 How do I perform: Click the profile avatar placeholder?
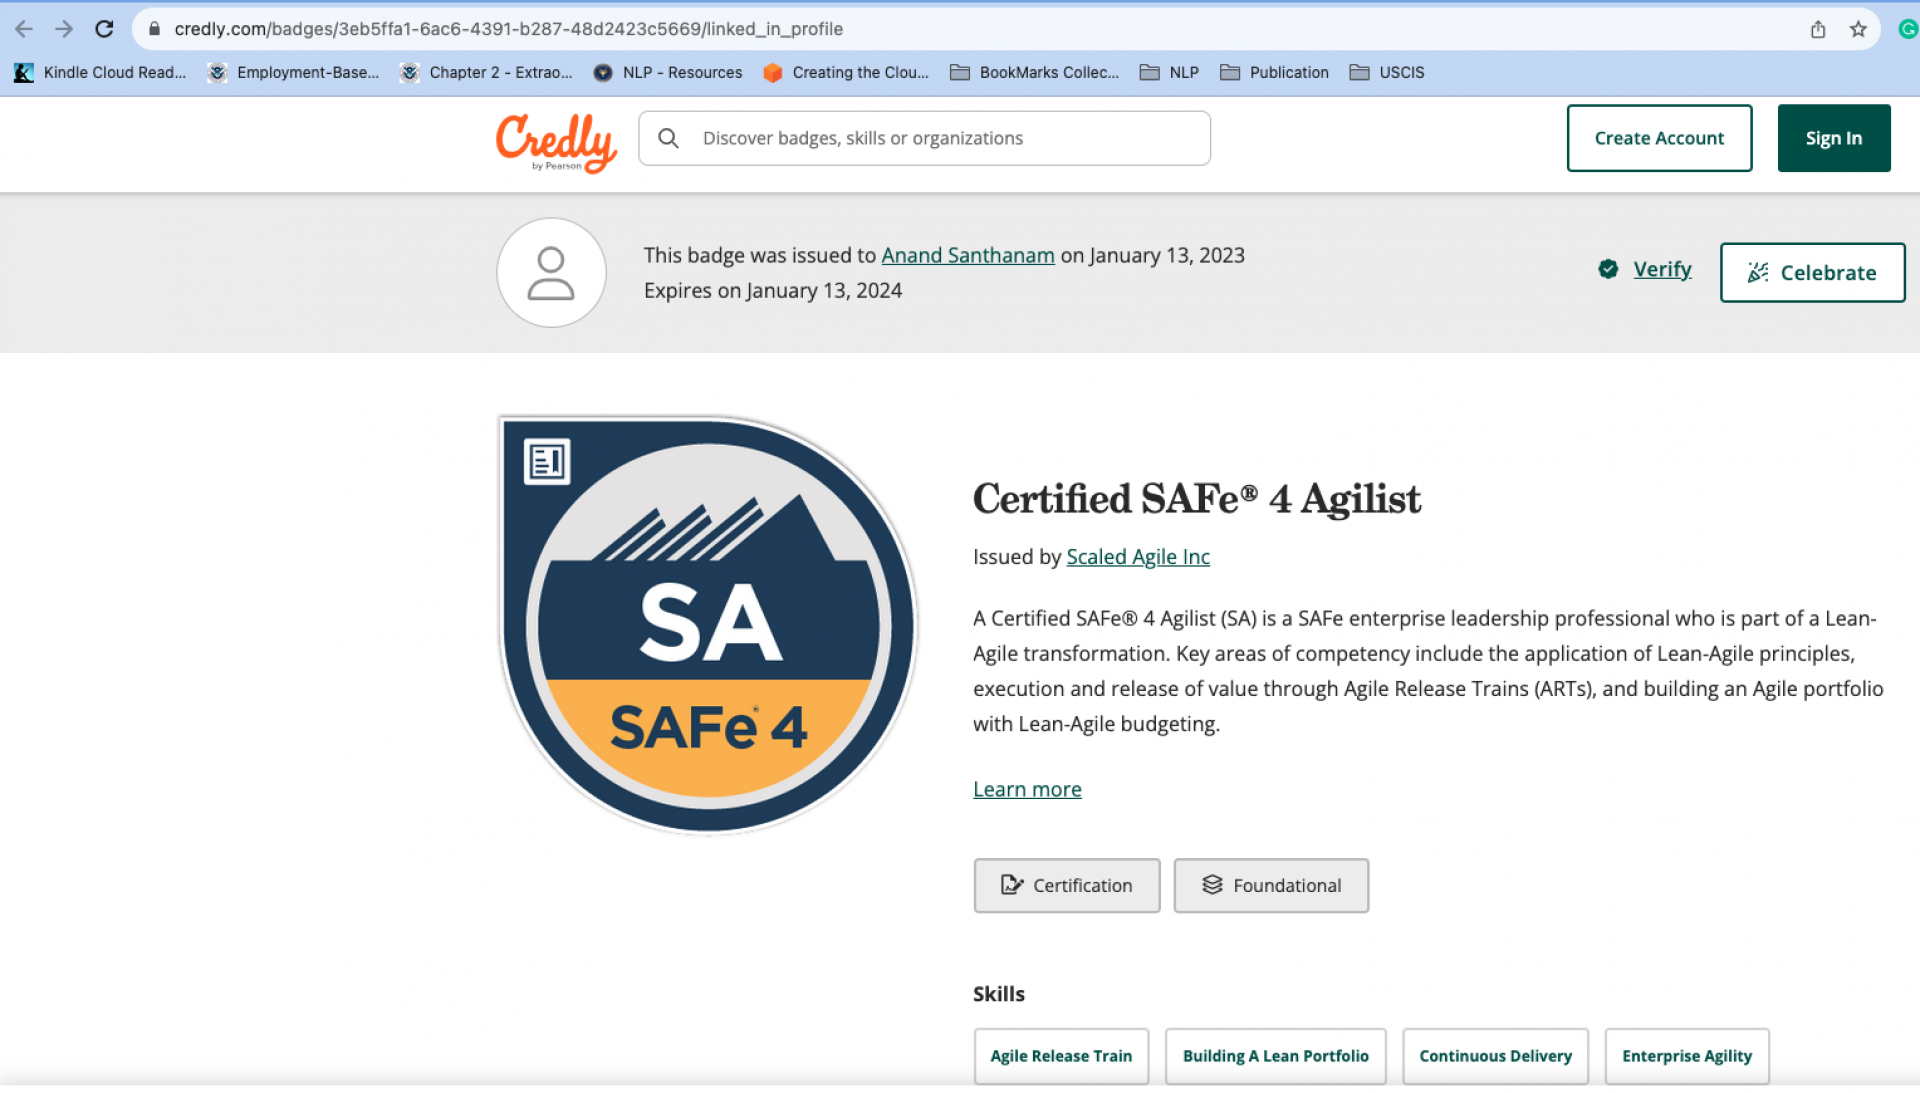pos(551,272)
